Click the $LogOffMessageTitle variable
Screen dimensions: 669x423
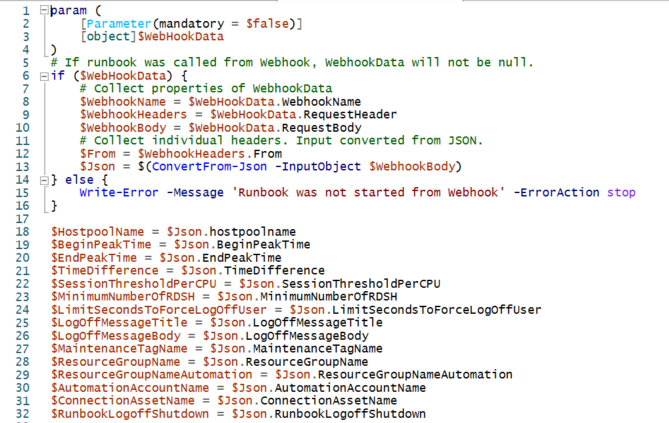pyautogui.click(x=119, y=323)
